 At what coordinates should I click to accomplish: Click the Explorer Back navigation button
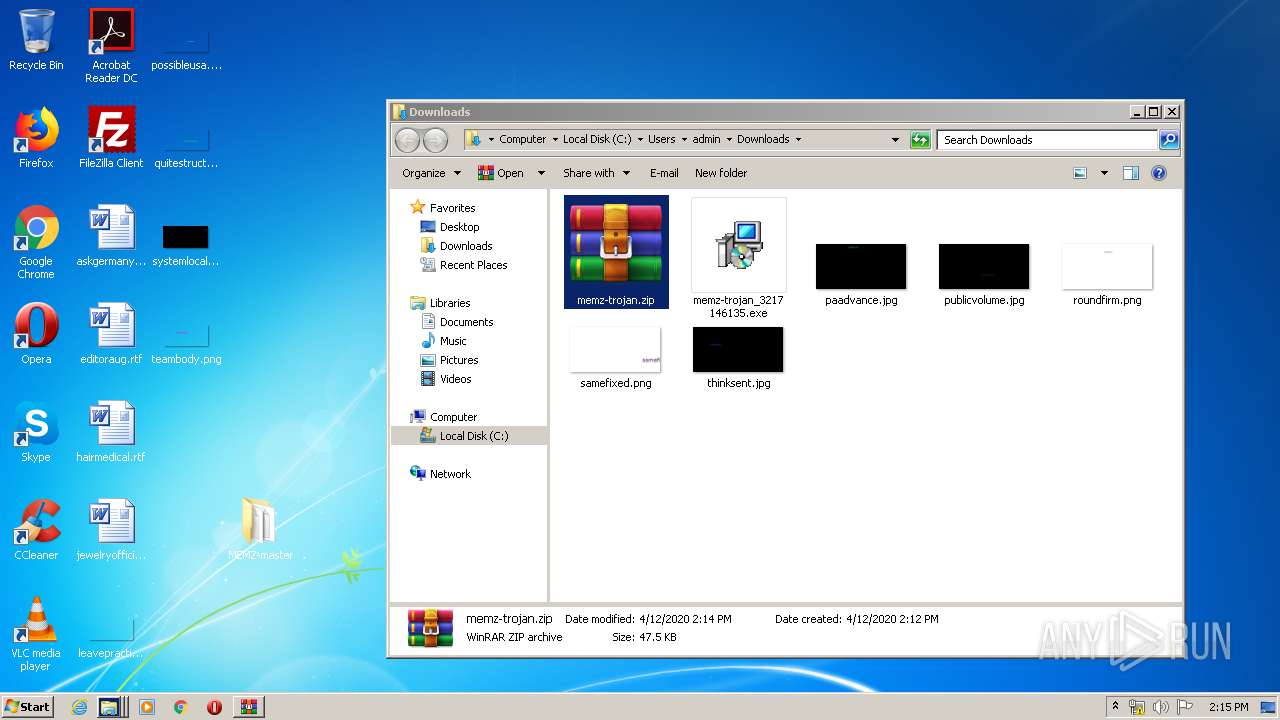[407, 140]
